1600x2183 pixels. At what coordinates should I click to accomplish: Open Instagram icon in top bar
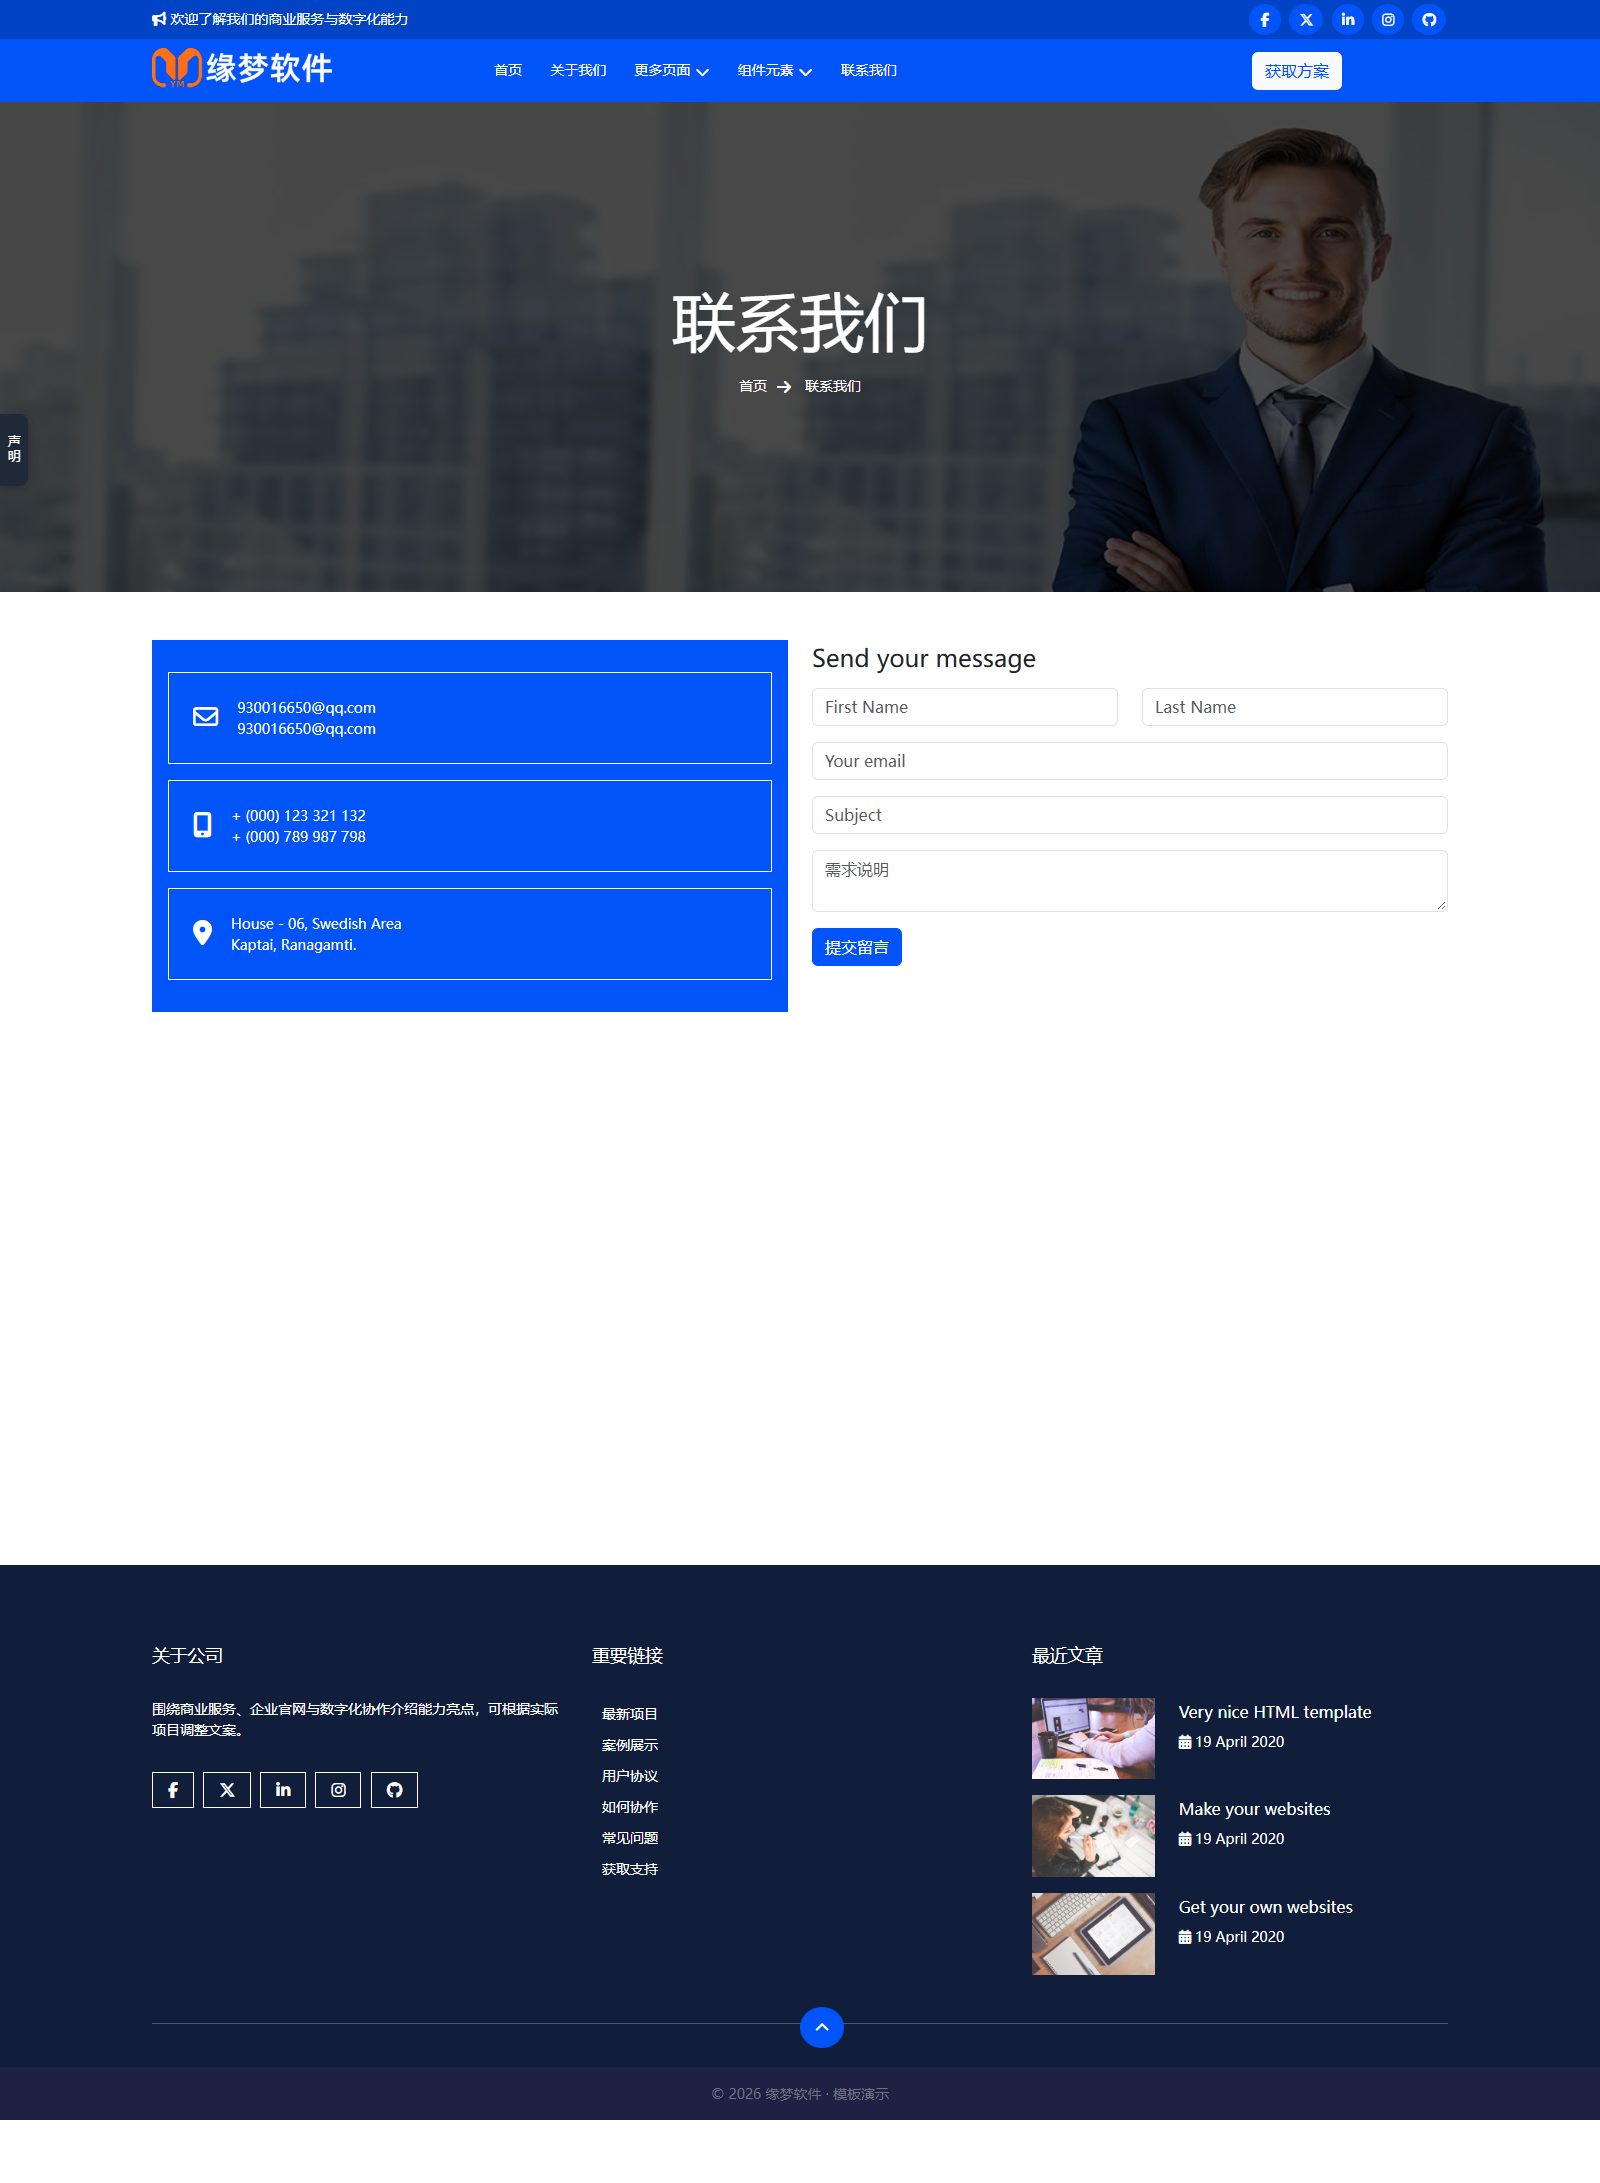[x=1388, y=19]
